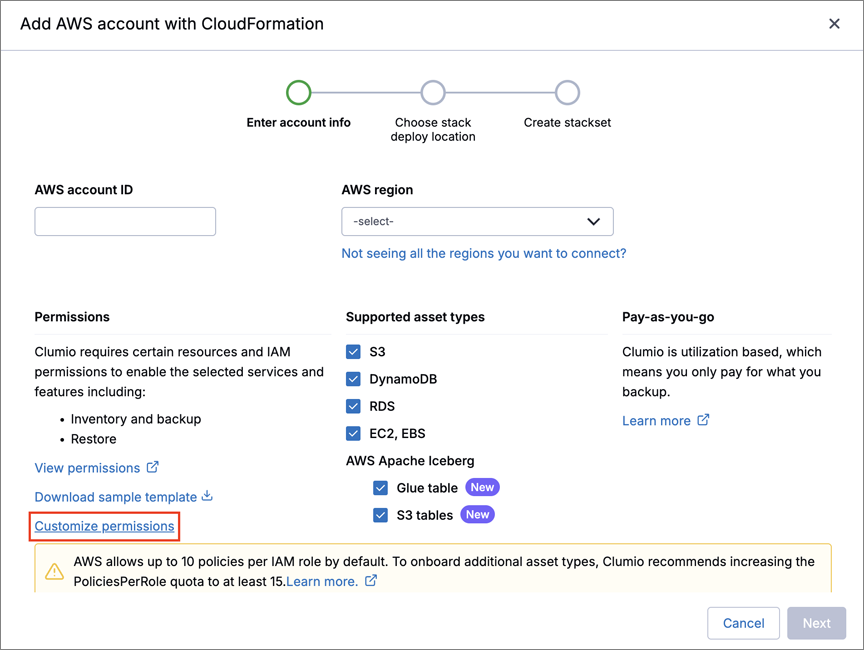Toggle the EC2, EBS checkbox
This screenshot has width=864, height=650.
point(353,433)
